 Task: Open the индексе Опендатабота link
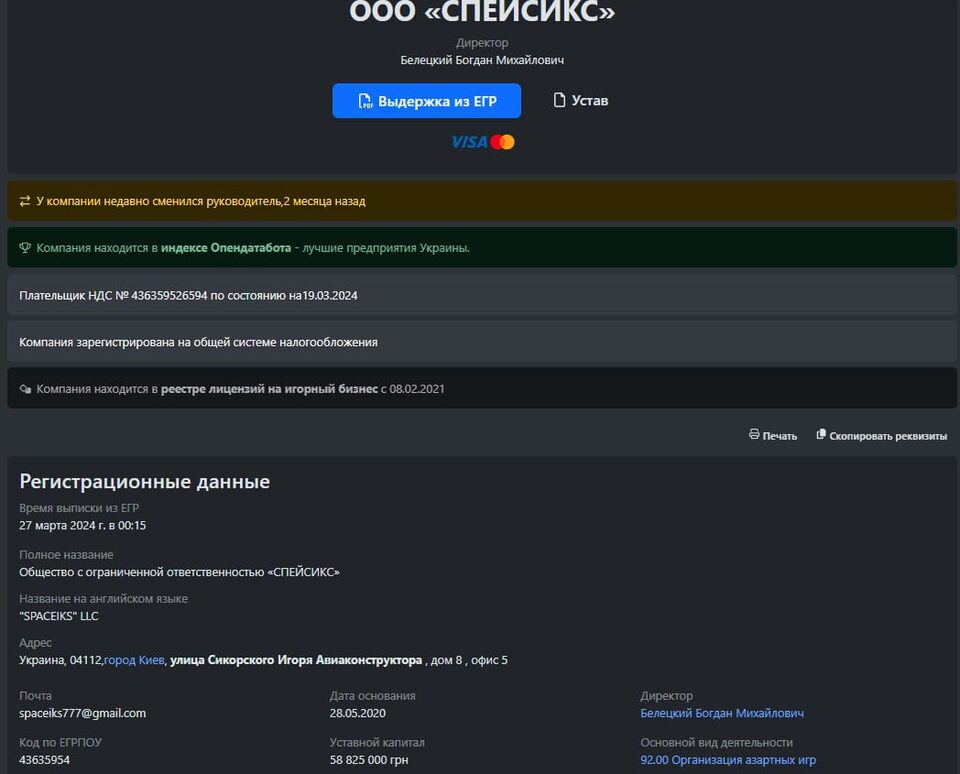226,248
